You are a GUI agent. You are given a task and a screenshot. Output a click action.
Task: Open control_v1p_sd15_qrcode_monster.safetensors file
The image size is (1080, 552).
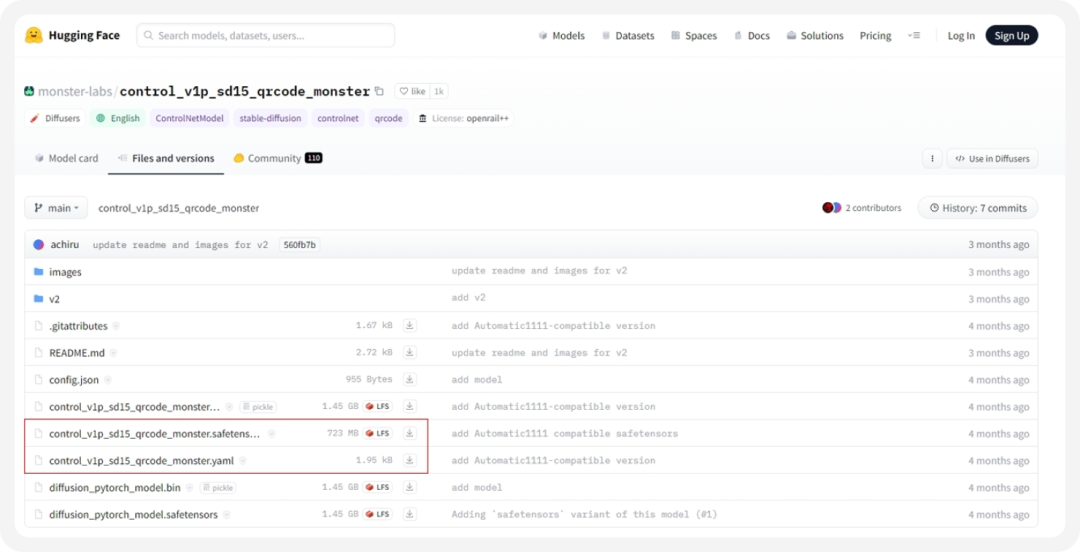[x=155, y=434]
